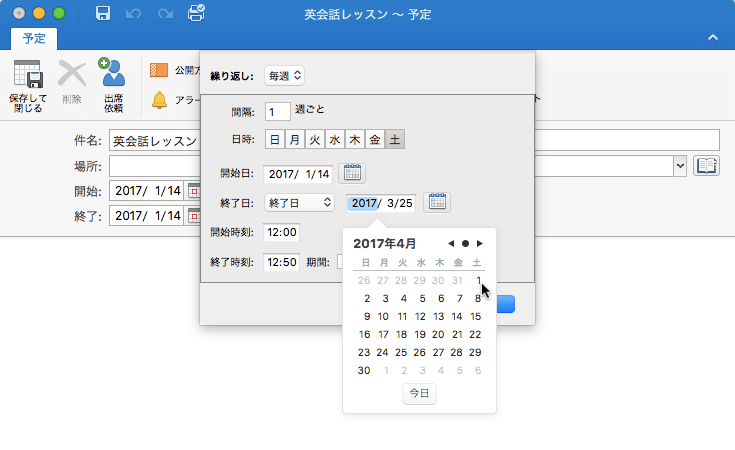Click the 開始日 2017/1/14 date field
This screenshot has width=735, height=450.
coord(298,174)
